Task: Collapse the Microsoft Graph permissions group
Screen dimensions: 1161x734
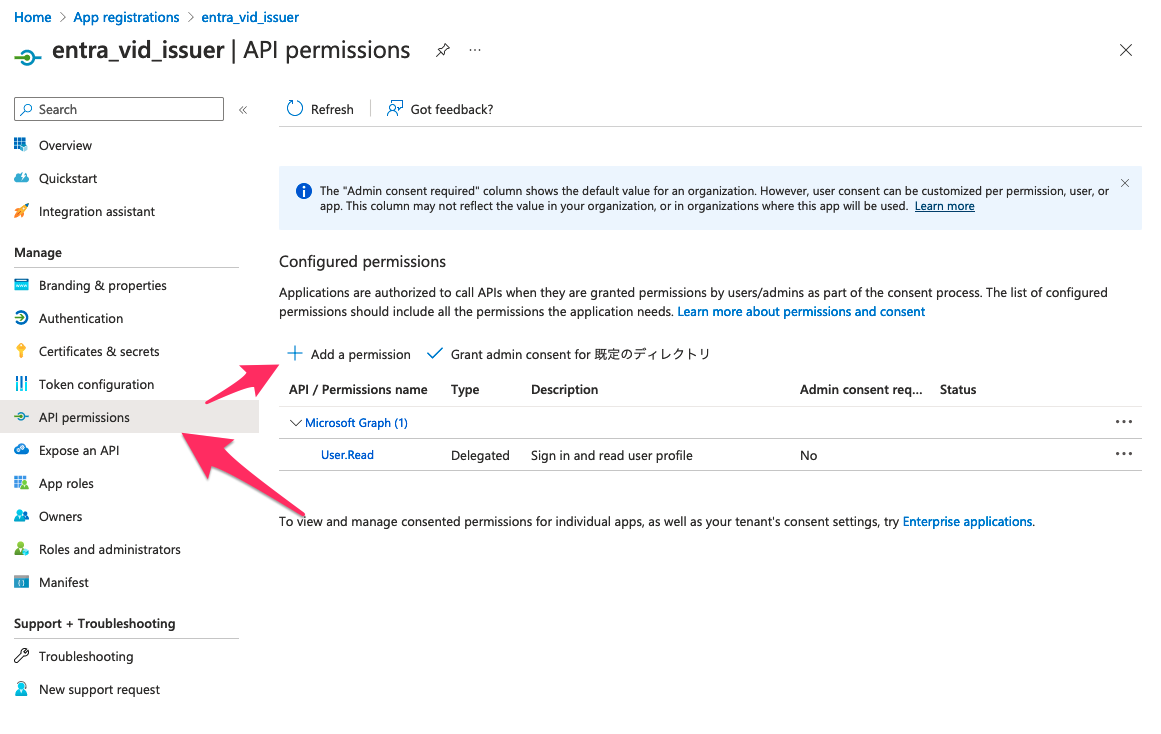Action: (x=296, y=423)
